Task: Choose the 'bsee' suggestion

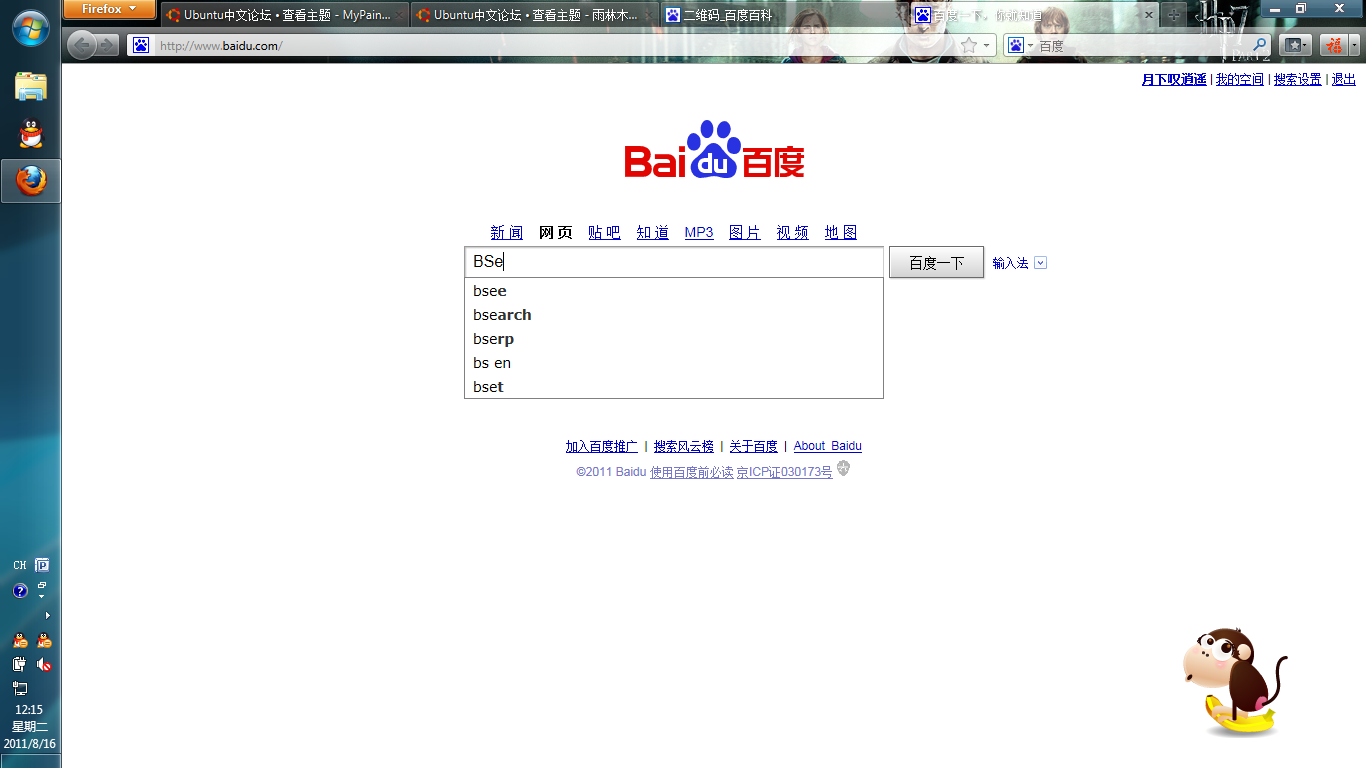Action: 674,291
